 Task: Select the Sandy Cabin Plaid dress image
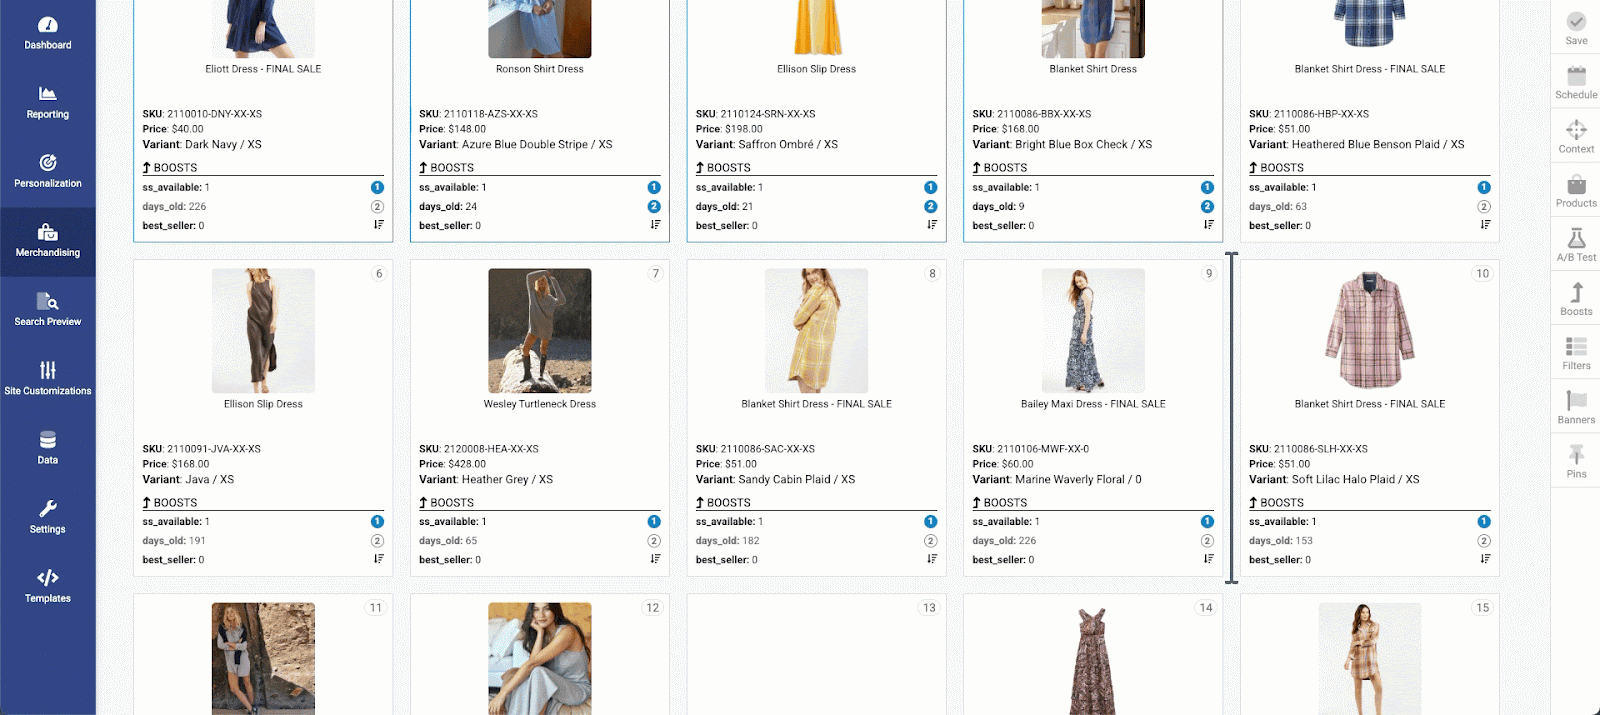pyautogui.click(x=816, y=330)
